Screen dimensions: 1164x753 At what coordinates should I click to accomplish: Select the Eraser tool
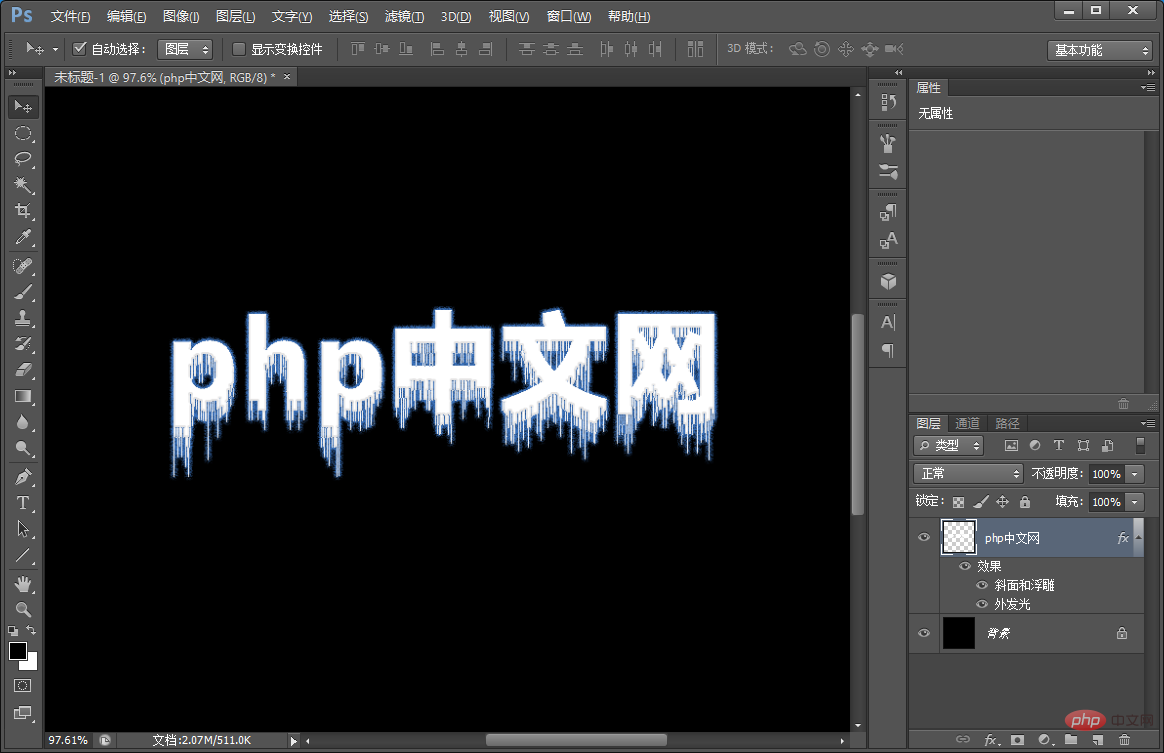click(x=23, y=370)
